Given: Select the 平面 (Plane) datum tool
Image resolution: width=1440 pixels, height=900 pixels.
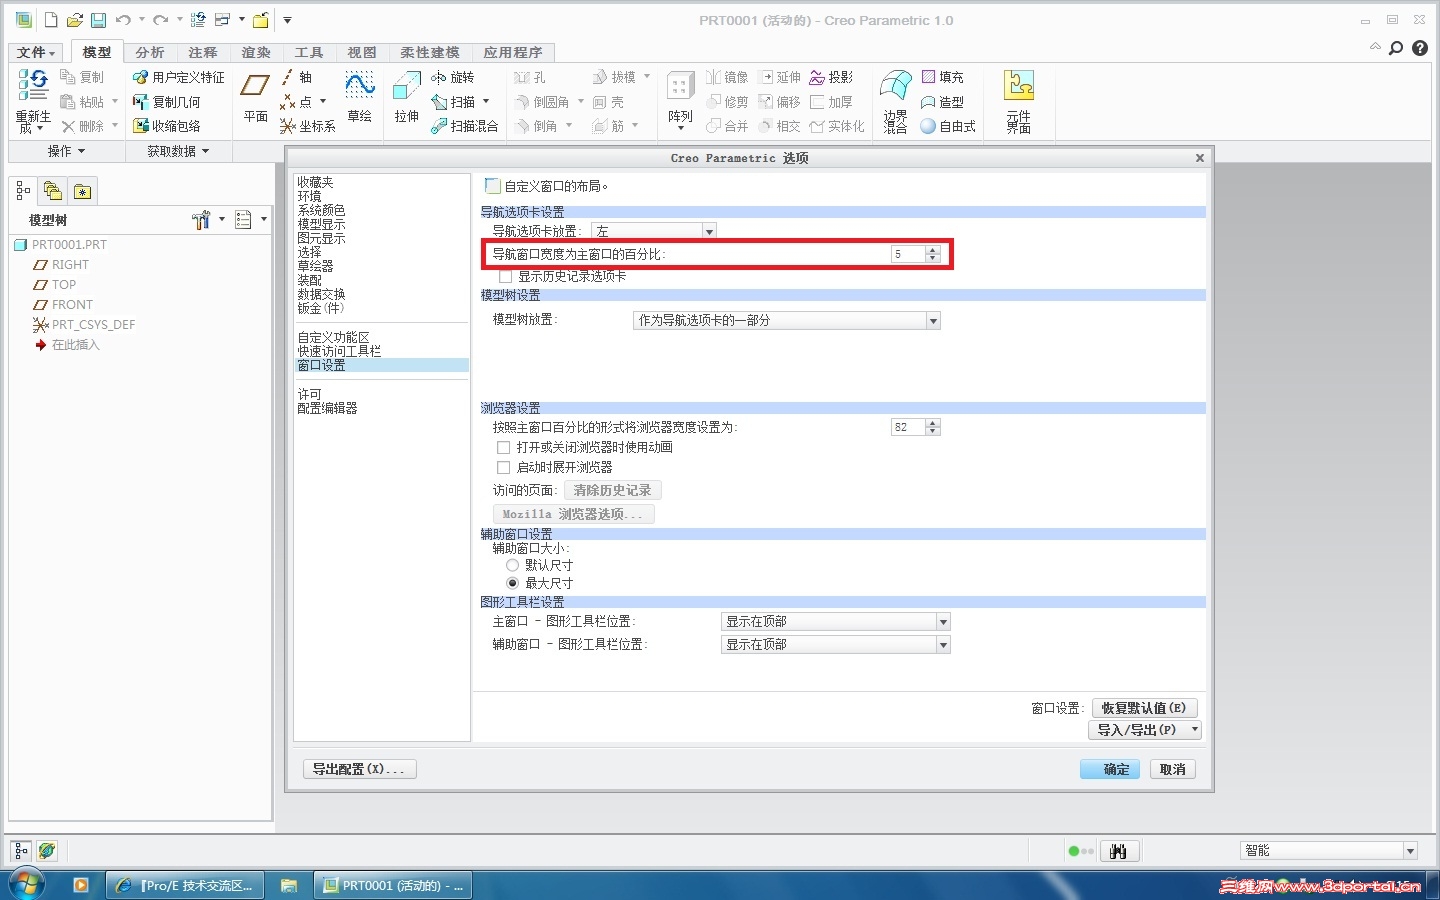Looking at the screenshot, I should 255,97.
